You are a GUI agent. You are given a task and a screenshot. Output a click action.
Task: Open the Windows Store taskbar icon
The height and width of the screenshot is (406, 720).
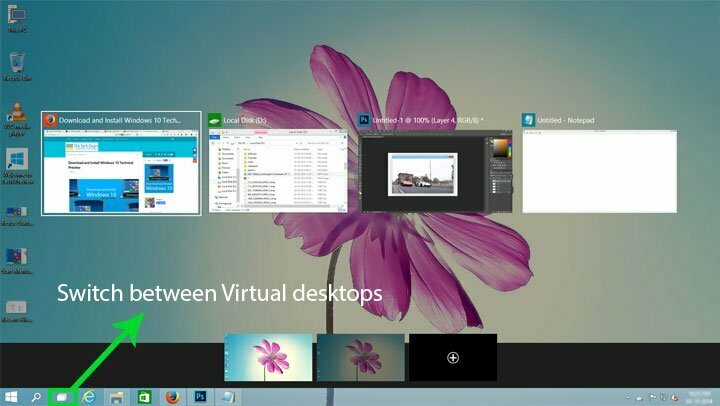(144, 397)
